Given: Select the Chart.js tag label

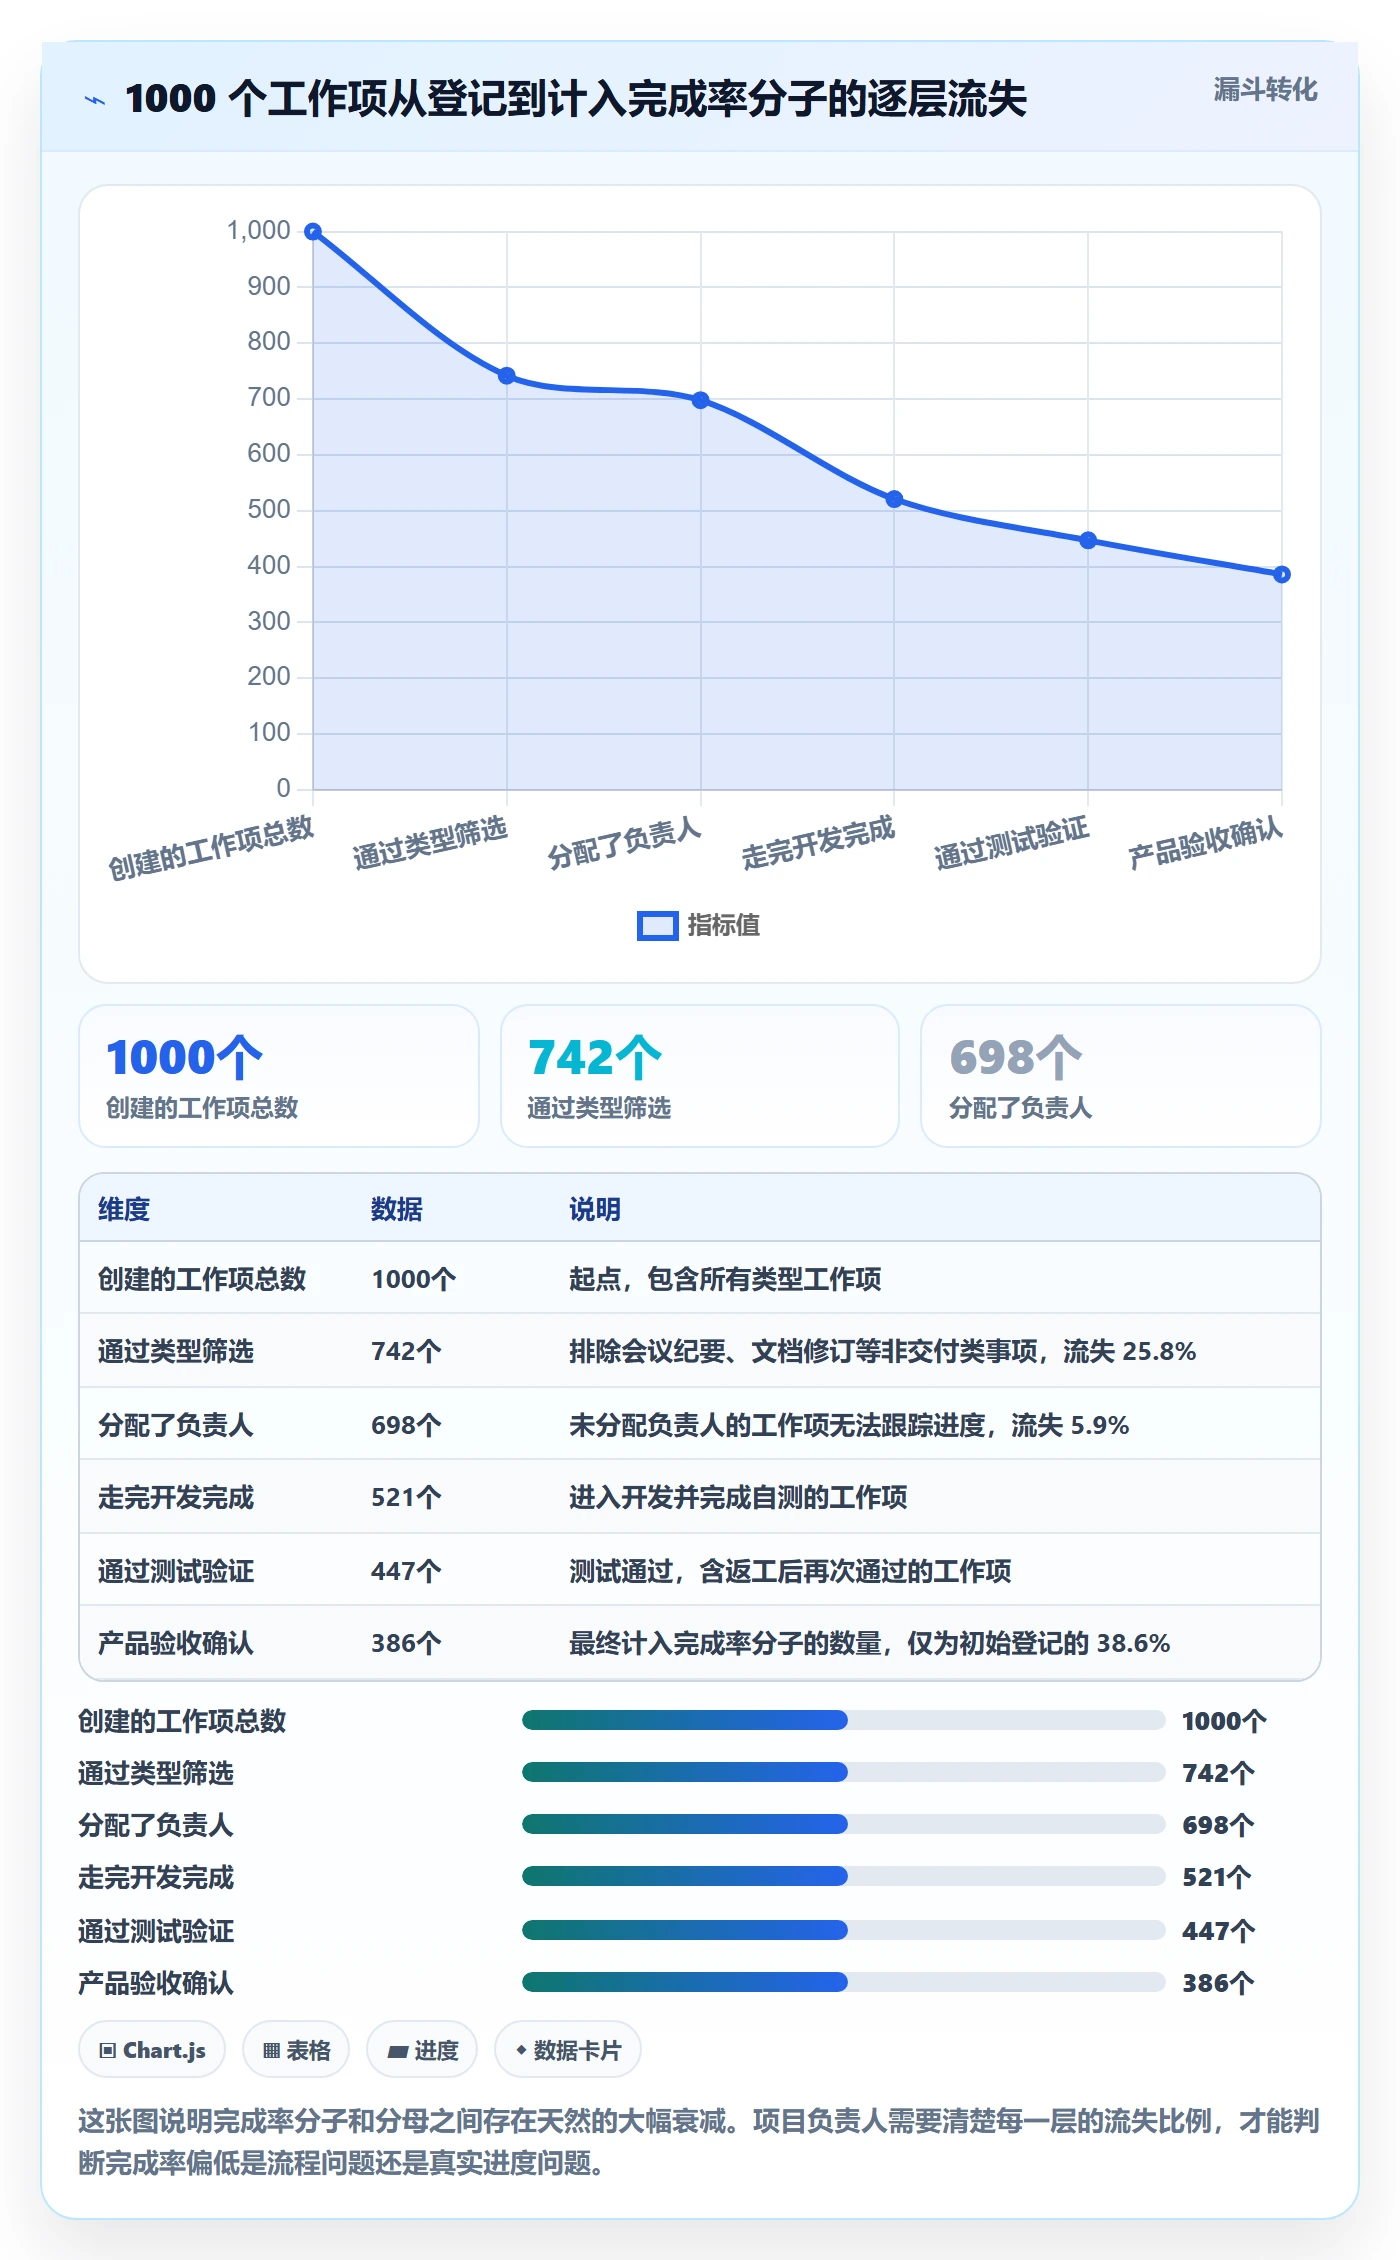Looking at the screenshot, I should click(164, 2051).
